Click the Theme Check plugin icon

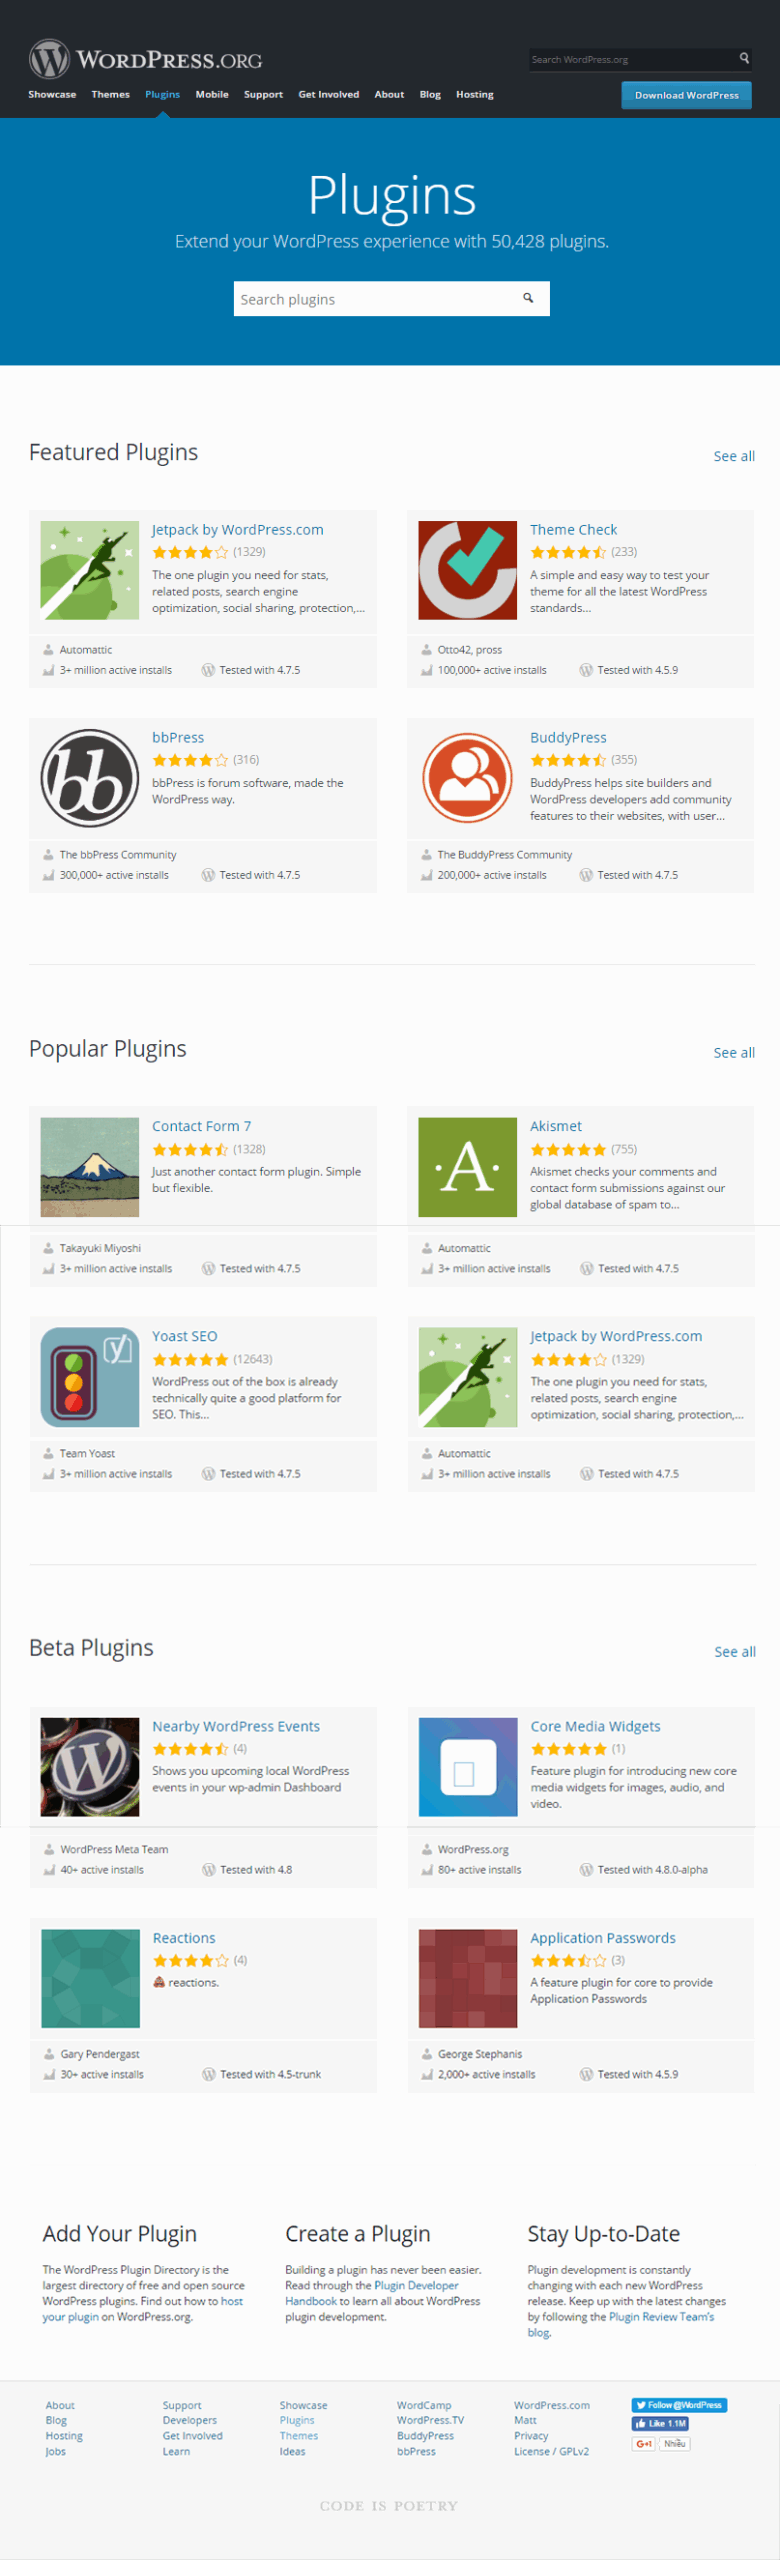click(x=467, y=570)
